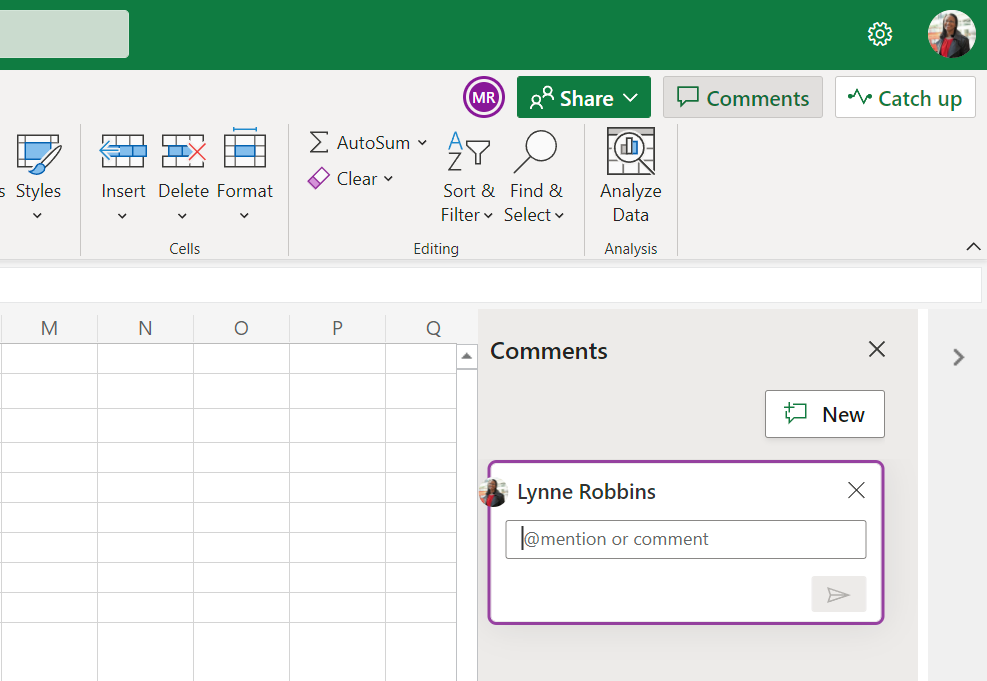Click the @mention or comment field
Viewport: 987px width, 681px height.
click(686, 539)
